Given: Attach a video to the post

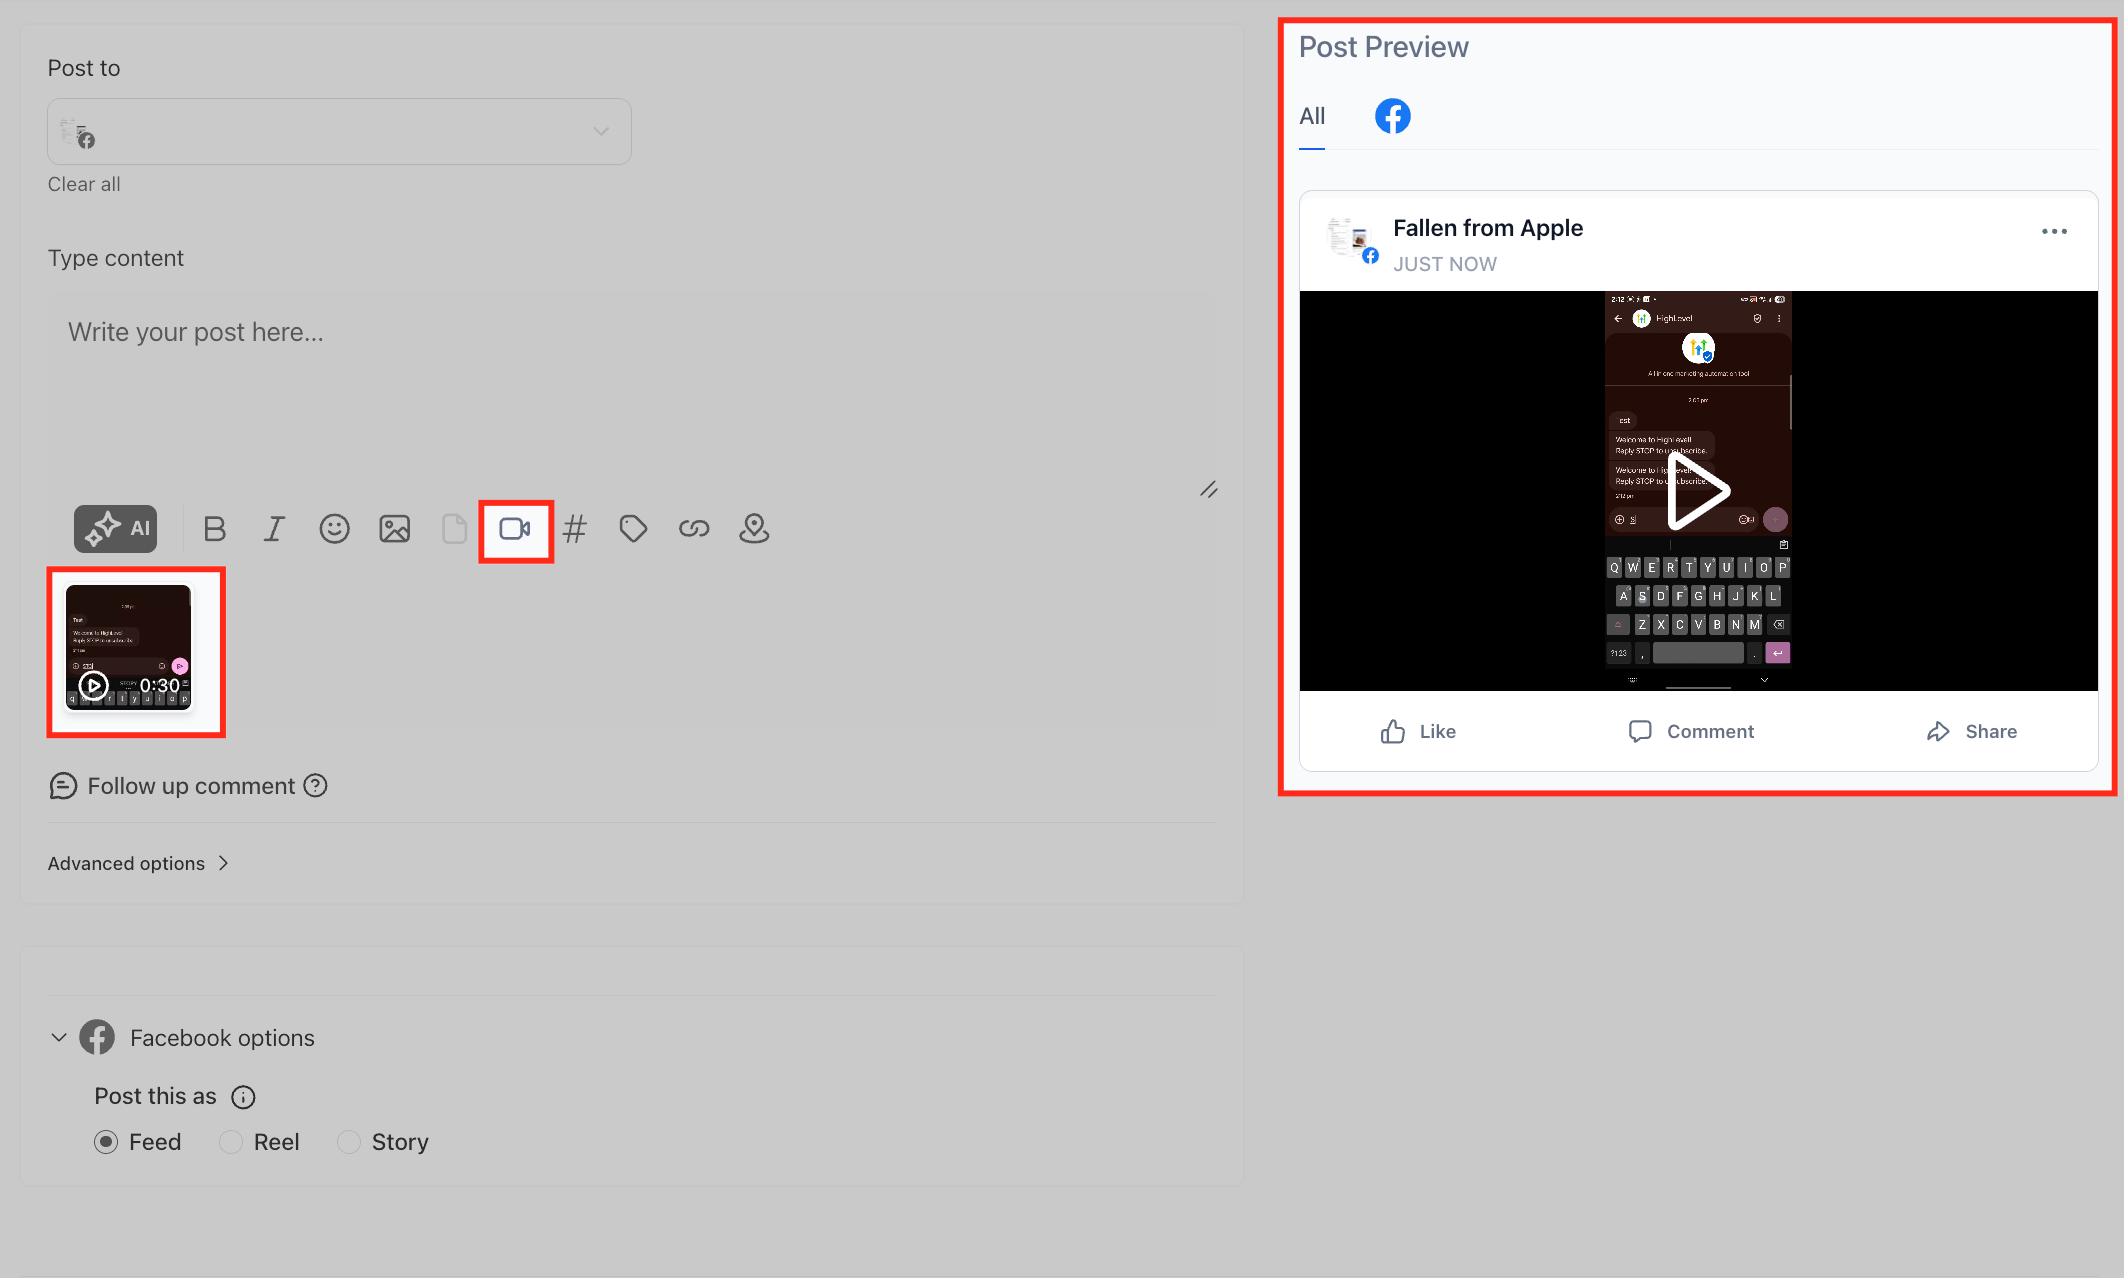Looking at the screenshot, I should click(x=515, y=529).
